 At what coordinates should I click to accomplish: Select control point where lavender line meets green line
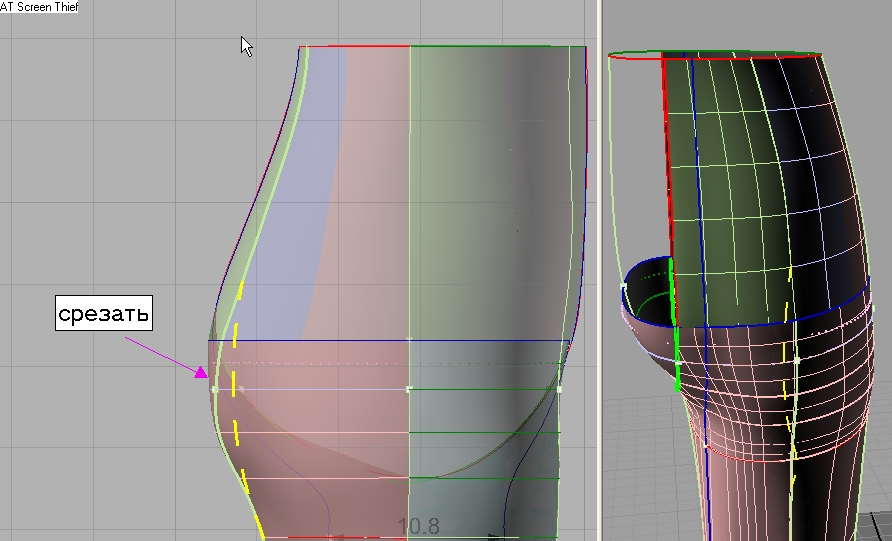(x=409, y=389)
